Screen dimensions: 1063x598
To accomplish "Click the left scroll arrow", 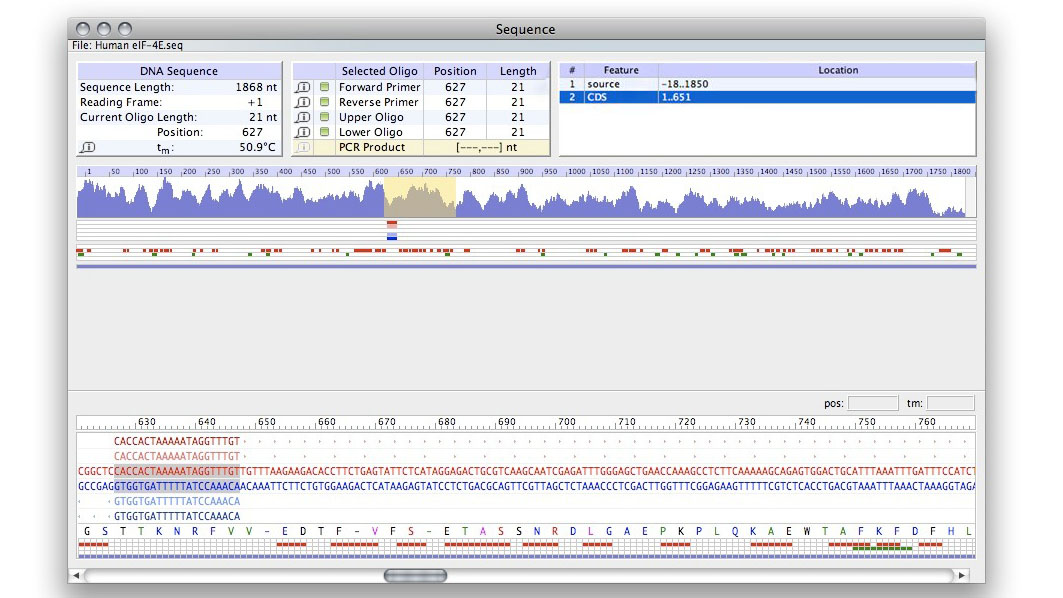I will click(x=76, y=576).
